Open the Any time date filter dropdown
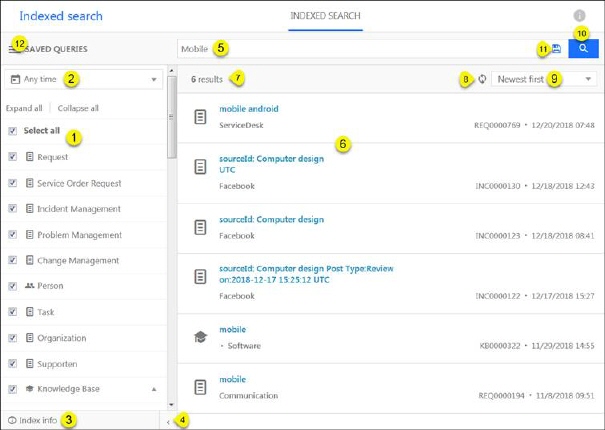Screen dimensions: 605x430 point(84,79)
